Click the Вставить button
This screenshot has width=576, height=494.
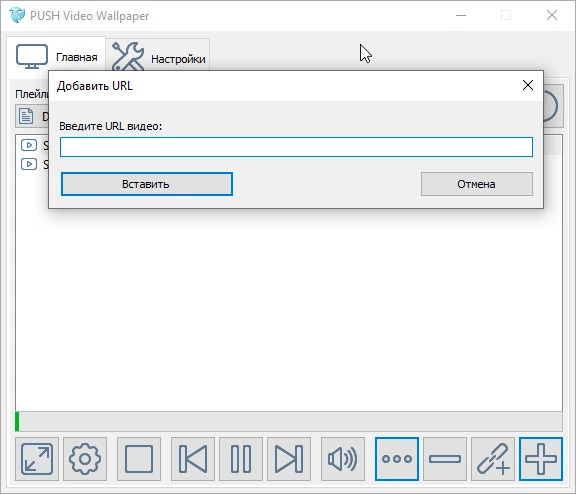coord(147,184)
